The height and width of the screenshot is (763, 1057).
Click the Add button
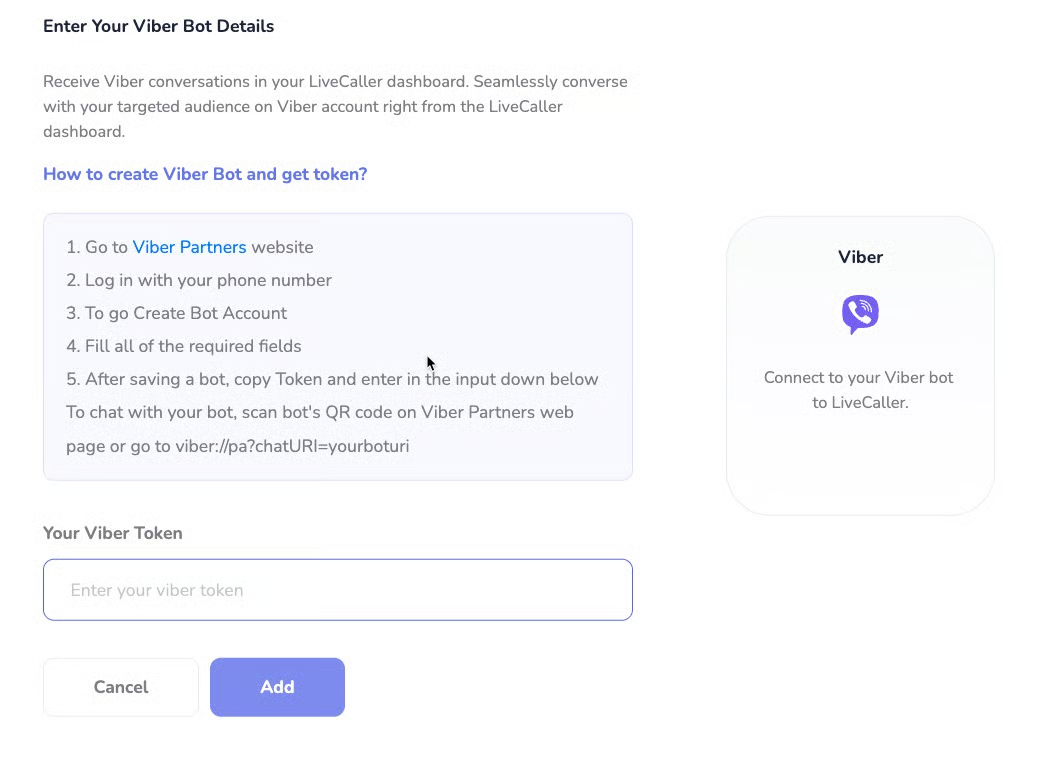(277, 687)
